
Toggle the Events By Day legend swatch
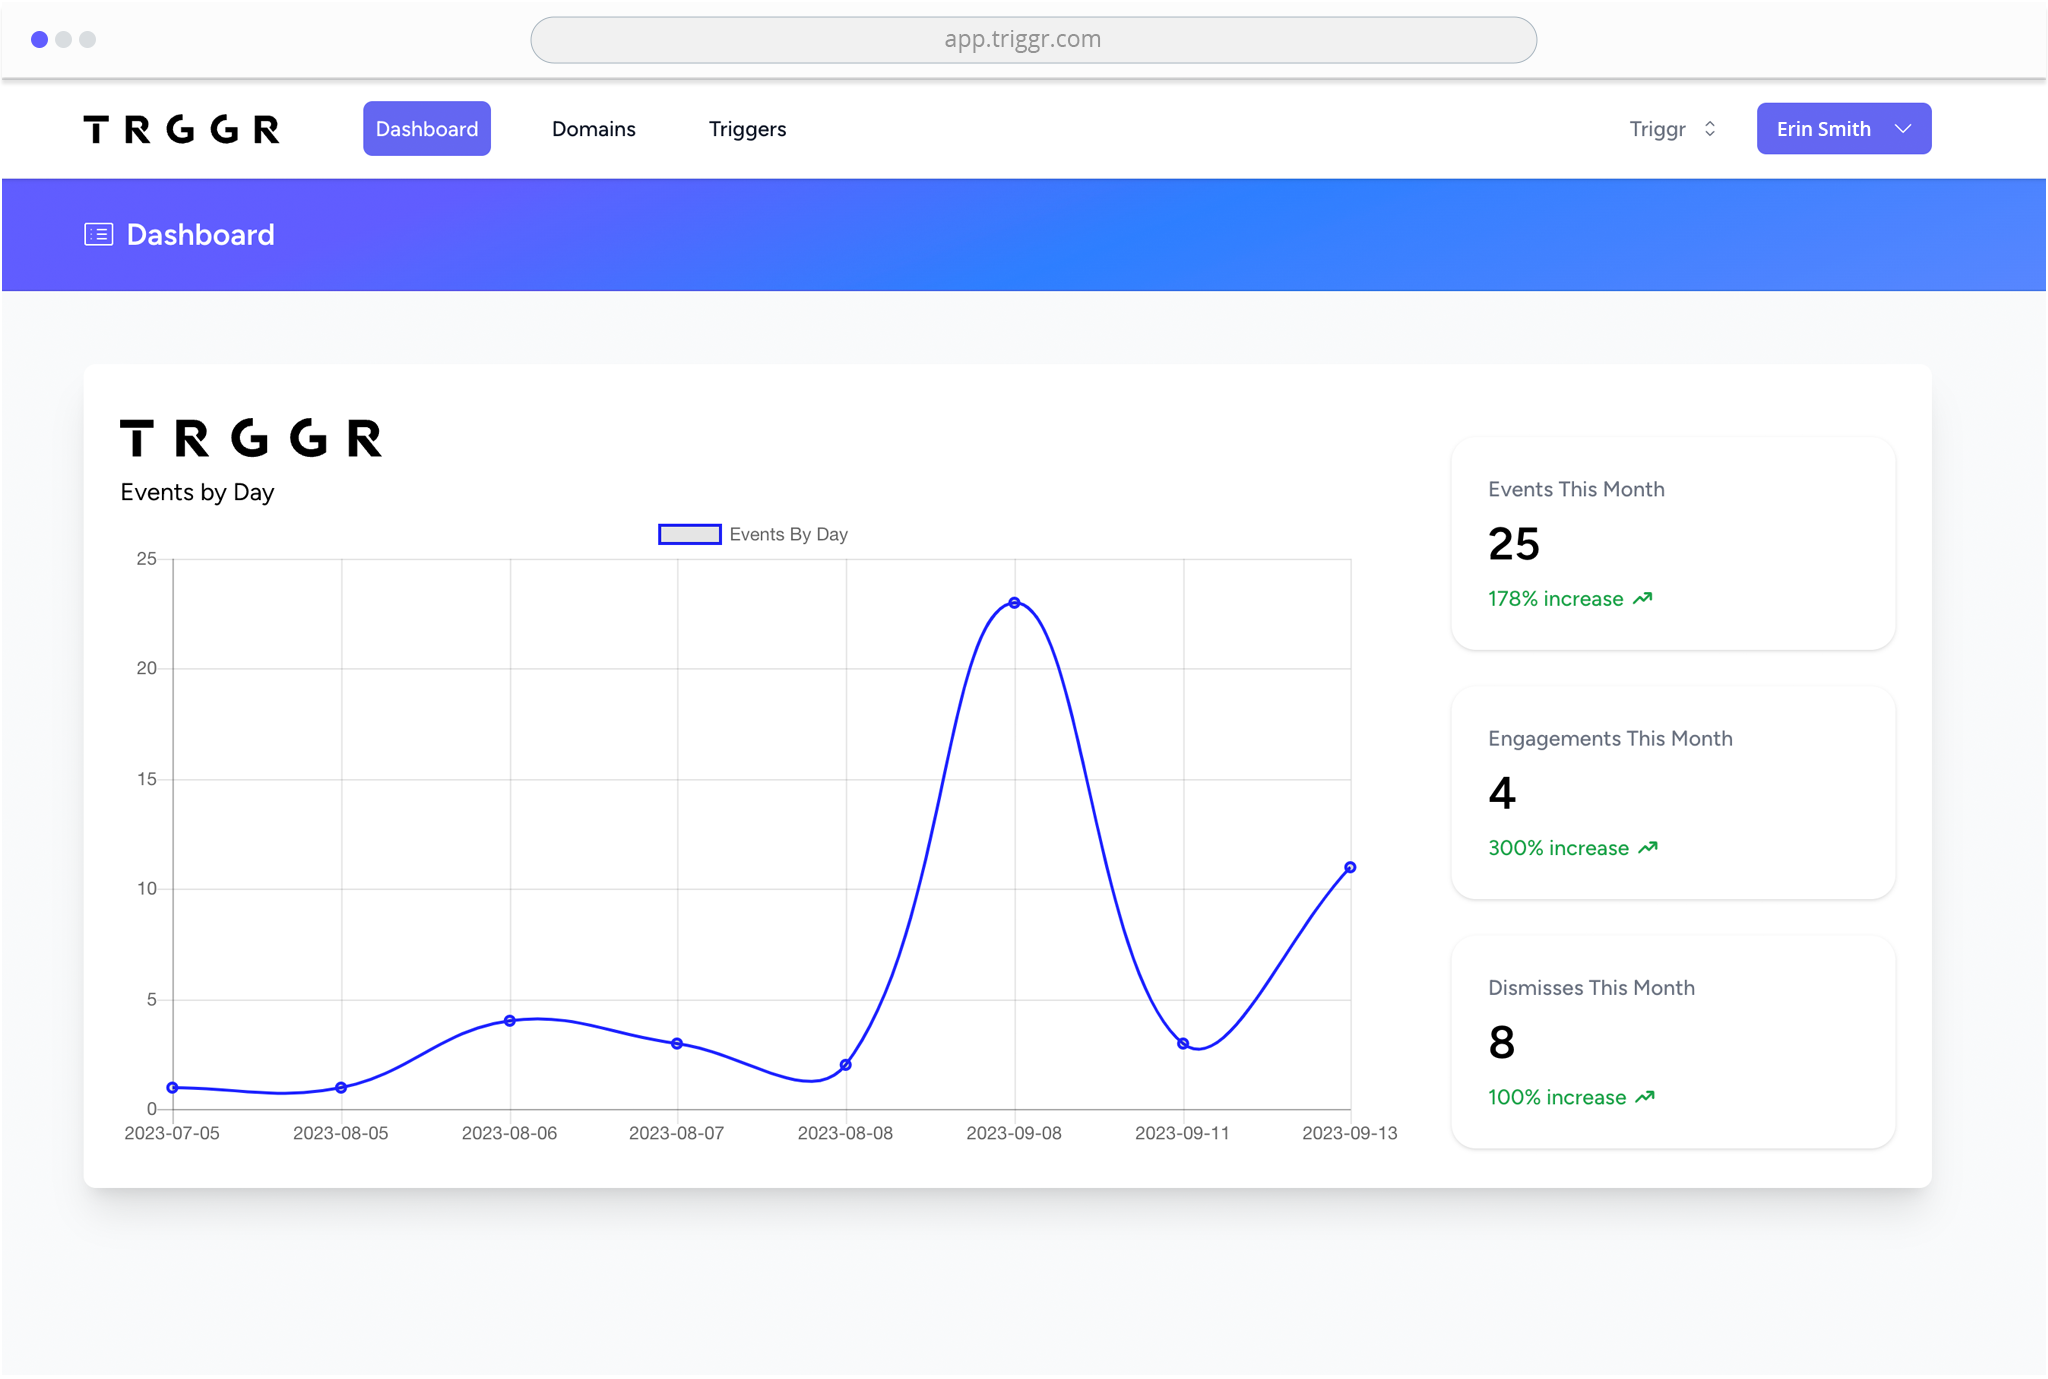point(689,534)
